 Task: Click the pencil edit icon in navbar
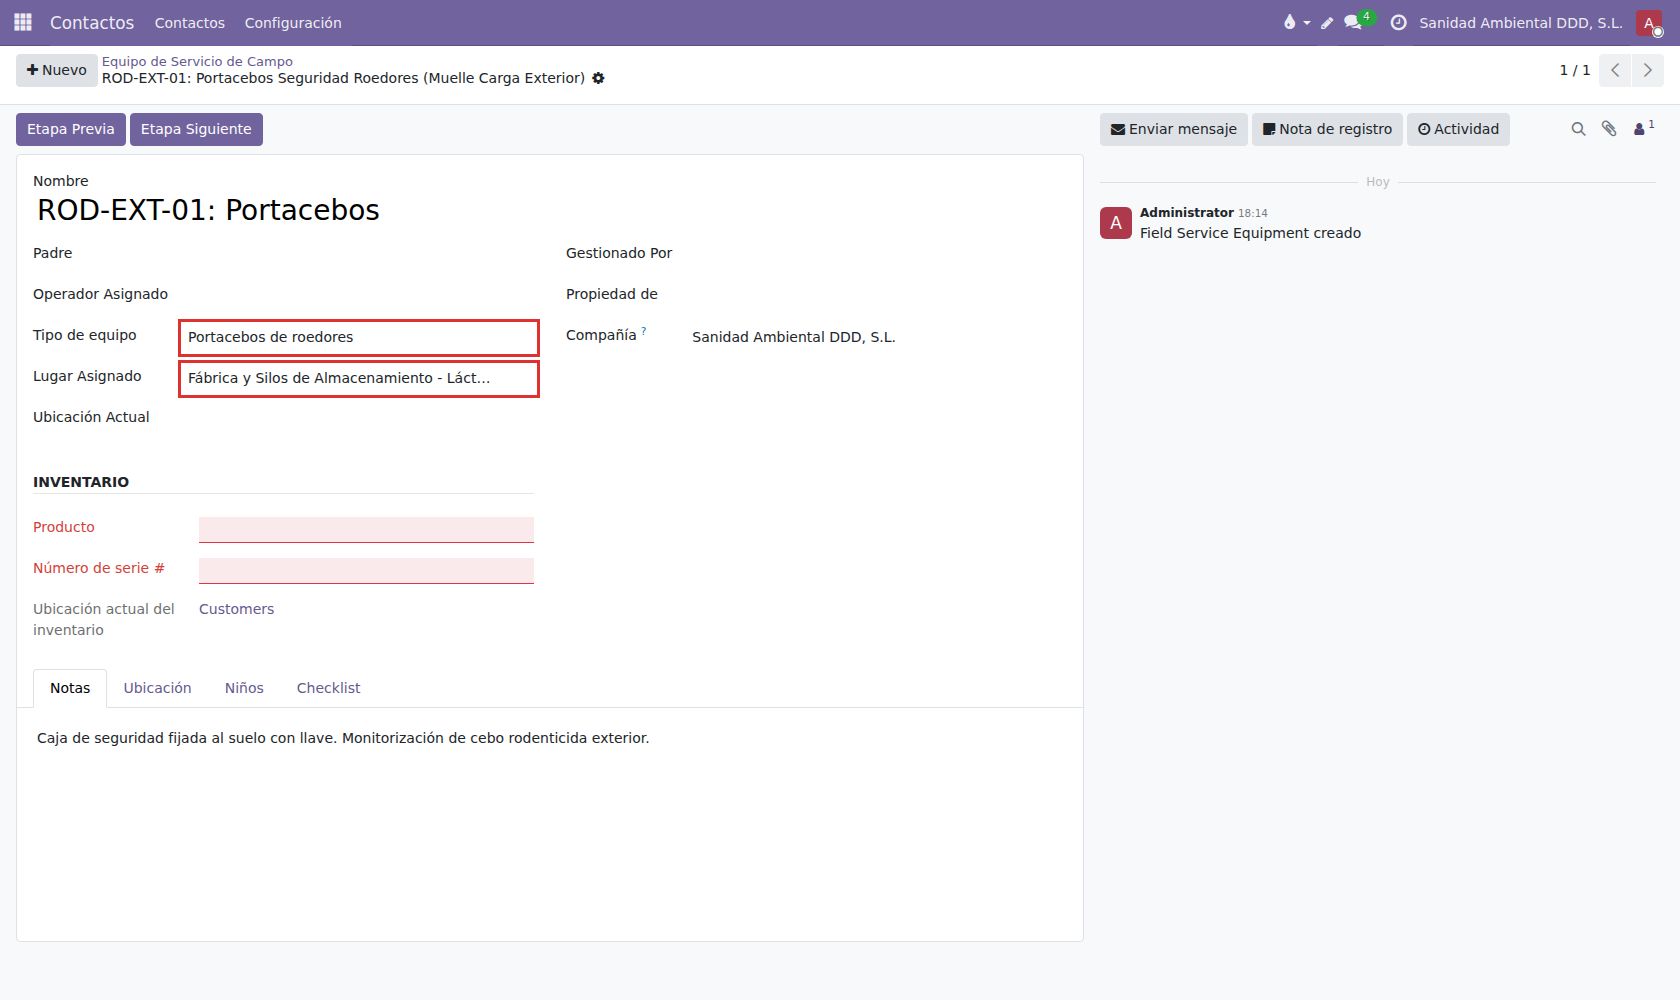tap(1327, 22)
